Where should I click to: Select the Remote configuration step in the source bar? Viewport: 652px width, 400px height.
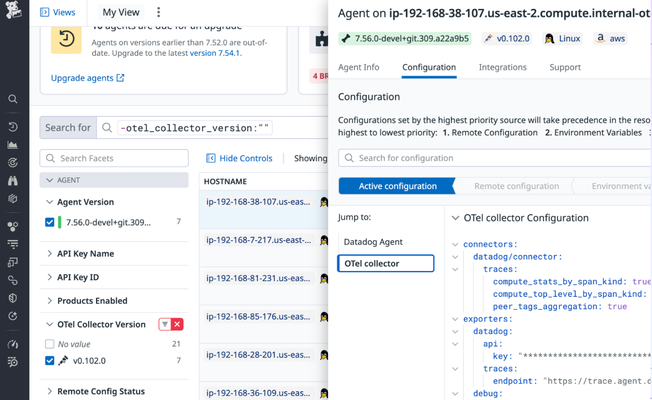516,186
